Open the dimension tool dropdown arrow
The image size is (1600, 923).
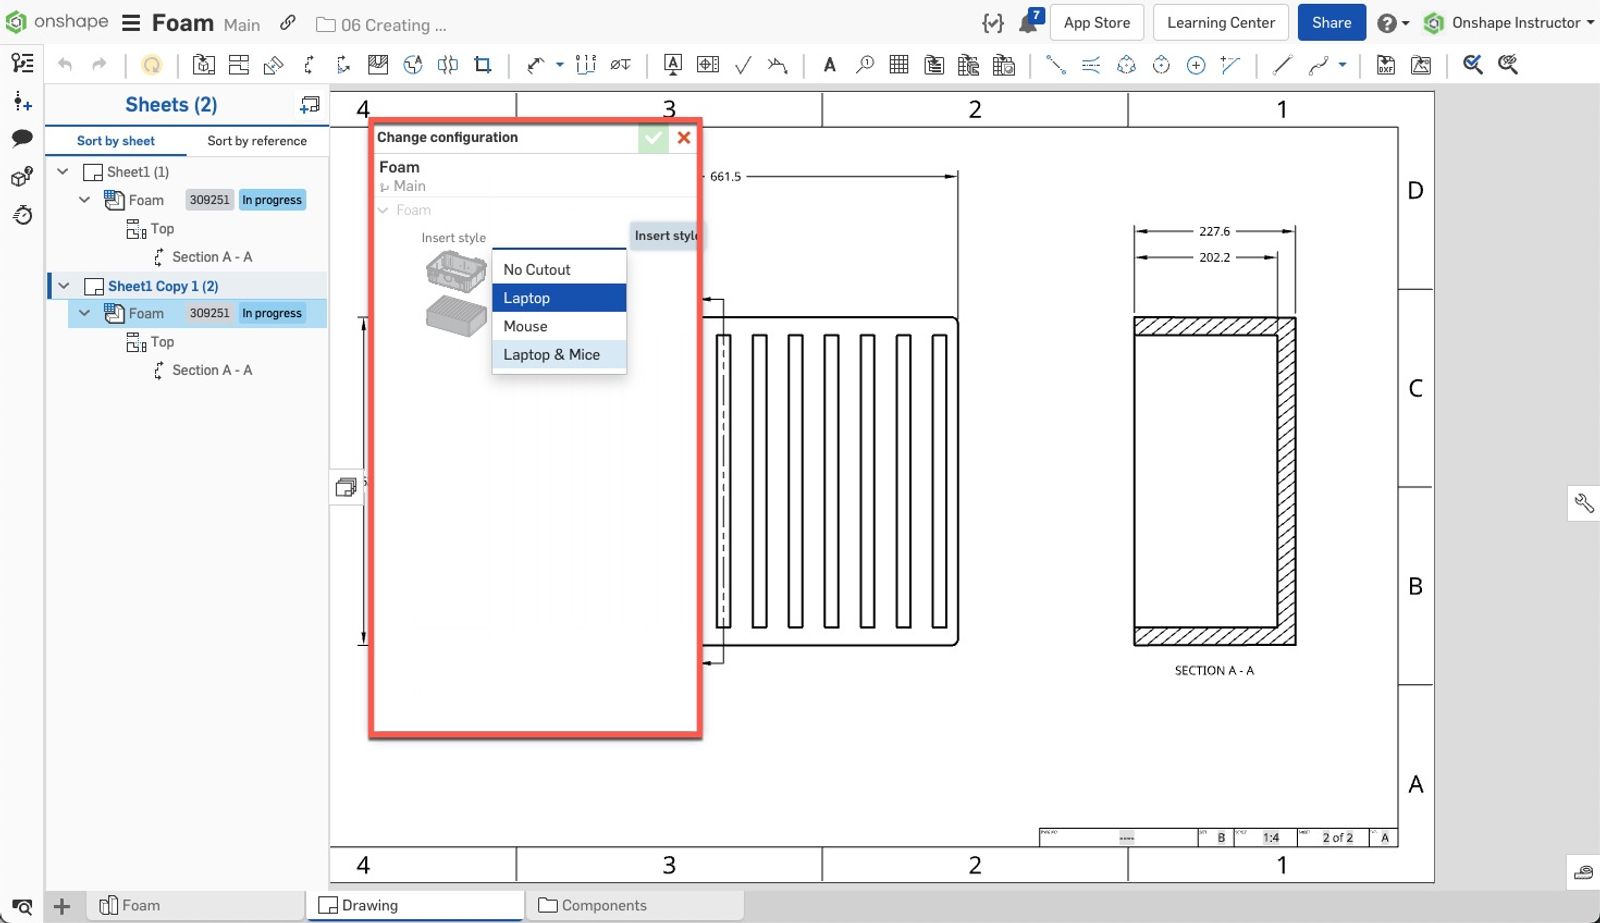tap(560, 65)
